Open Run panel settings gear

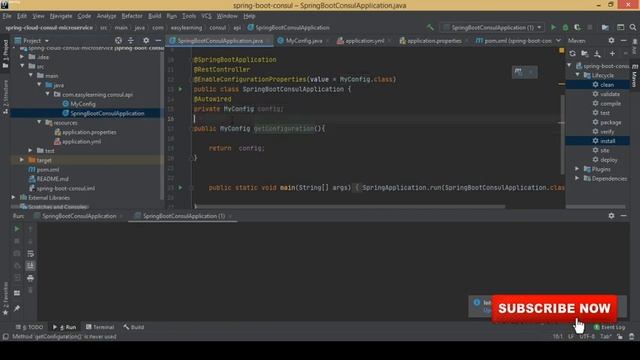(x=611, y=216)
